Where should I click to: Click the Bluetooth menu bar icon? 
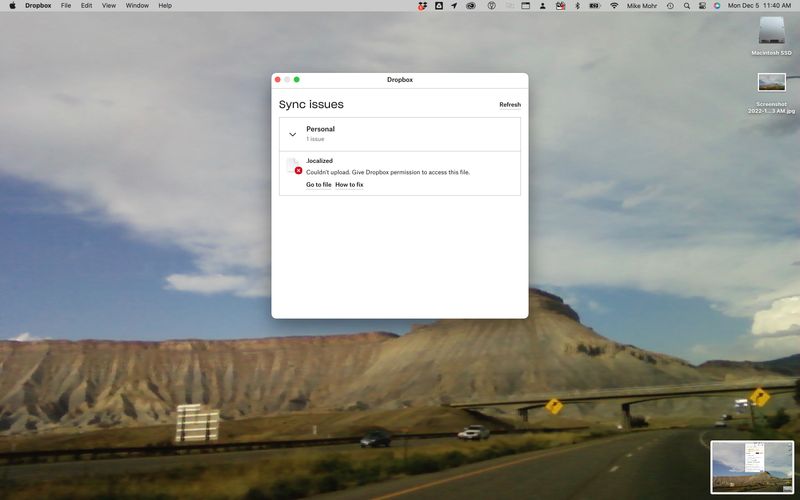pos(578,6)
